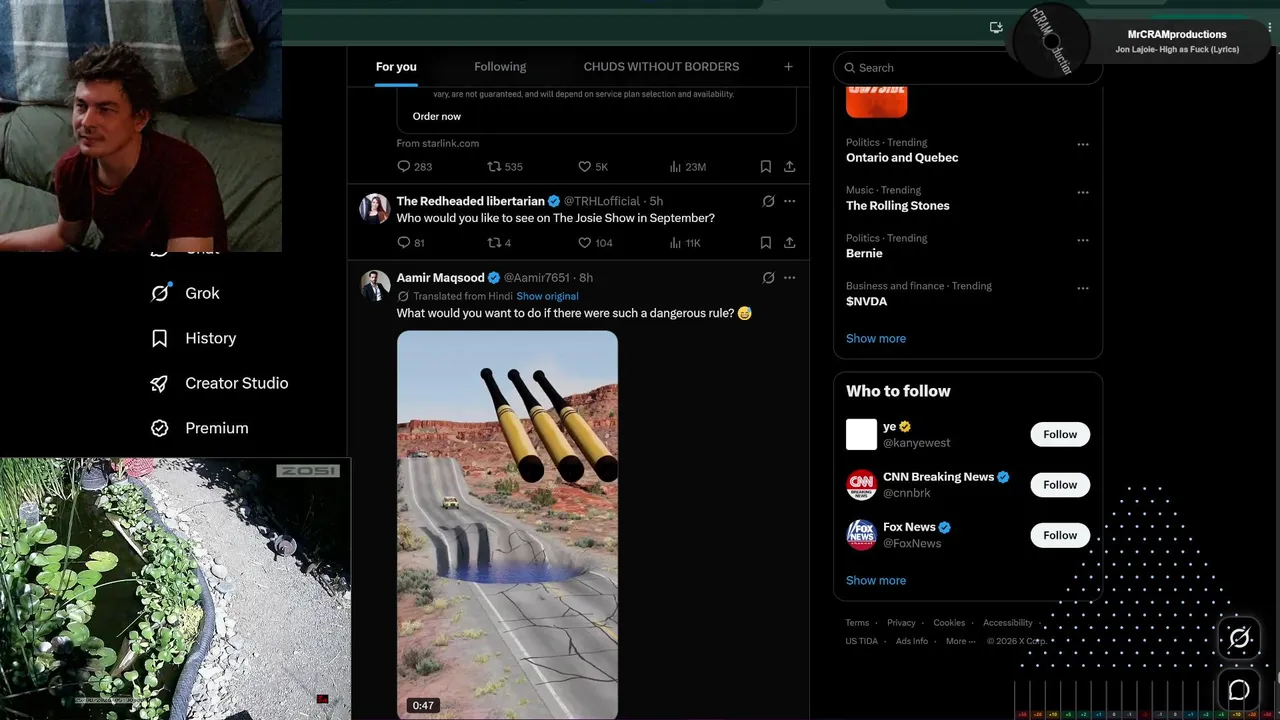The height and width of the screenshot is (720, 1280).
Task: Open The Redheaded libertarian display name
Action: (471, 201)
